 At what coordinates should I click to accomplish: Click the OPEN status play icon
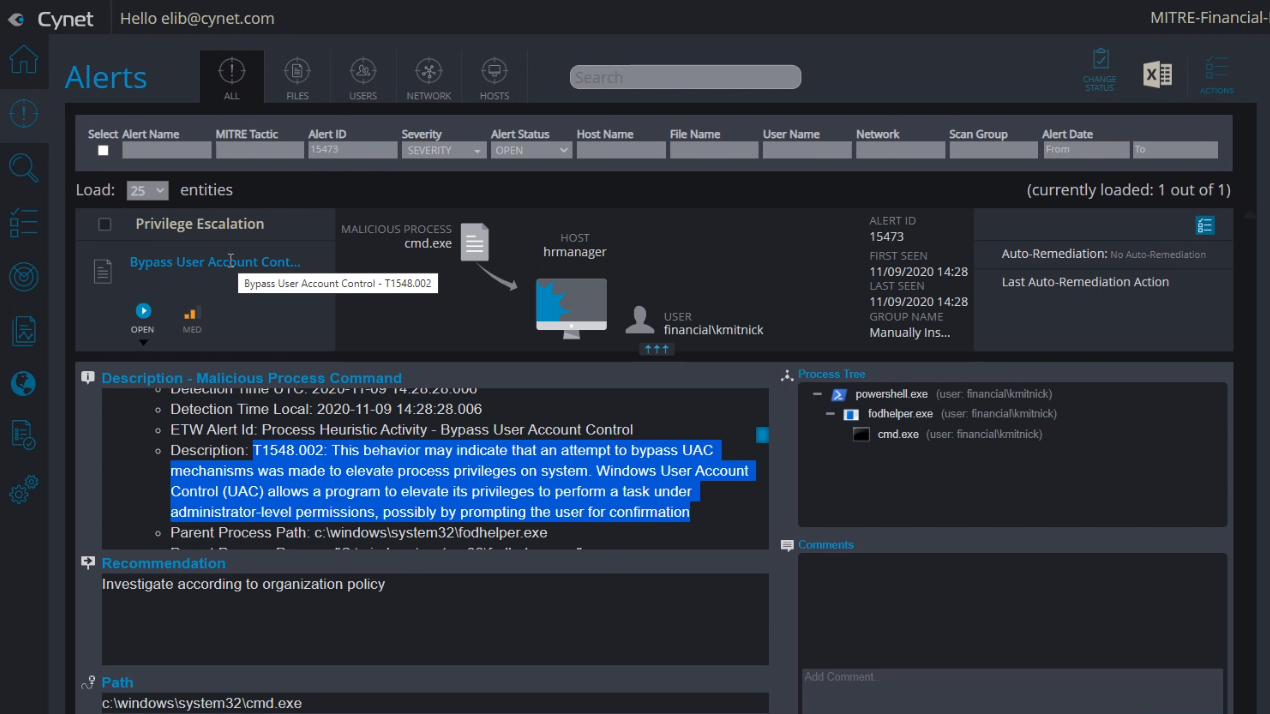pyautogui.click(x=143, y=311)
